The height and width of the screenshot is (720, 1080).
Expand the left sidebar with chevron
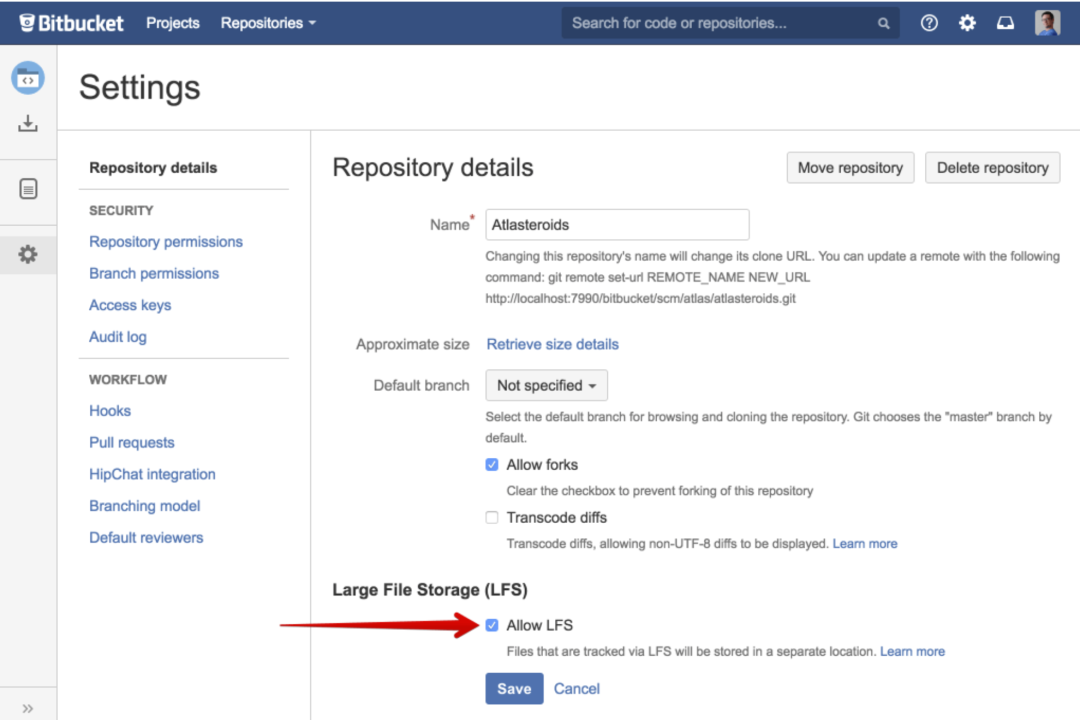28,708
